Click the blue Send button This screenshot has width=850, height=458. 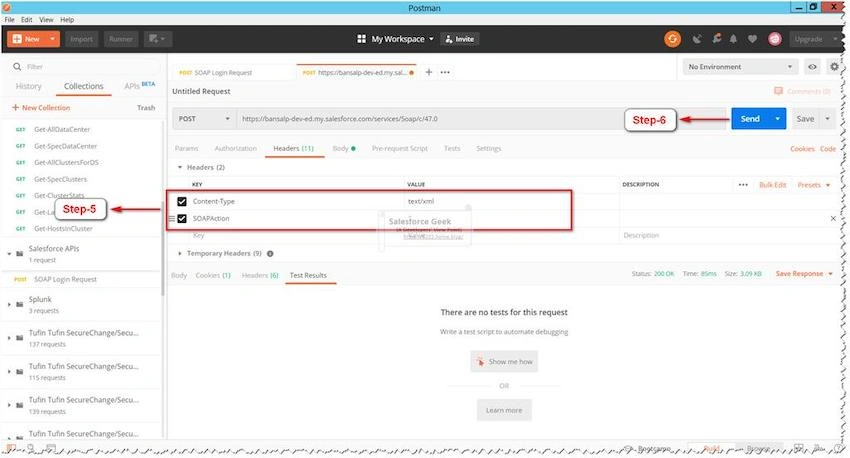point(750,119)
